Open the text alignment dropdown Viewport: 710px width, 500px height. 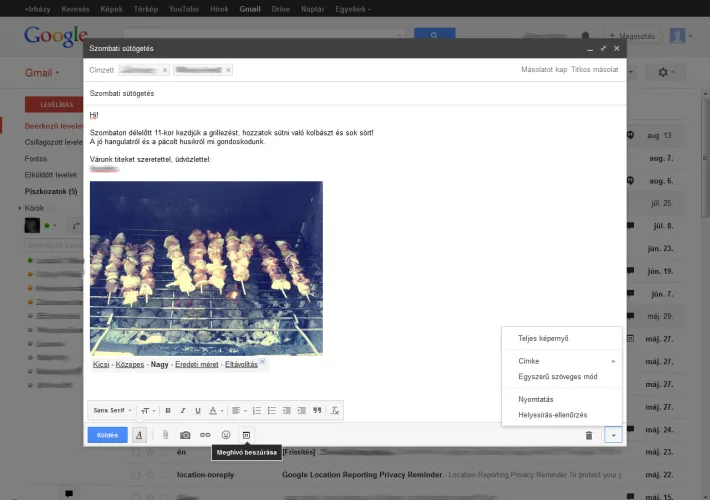[239, 410]
